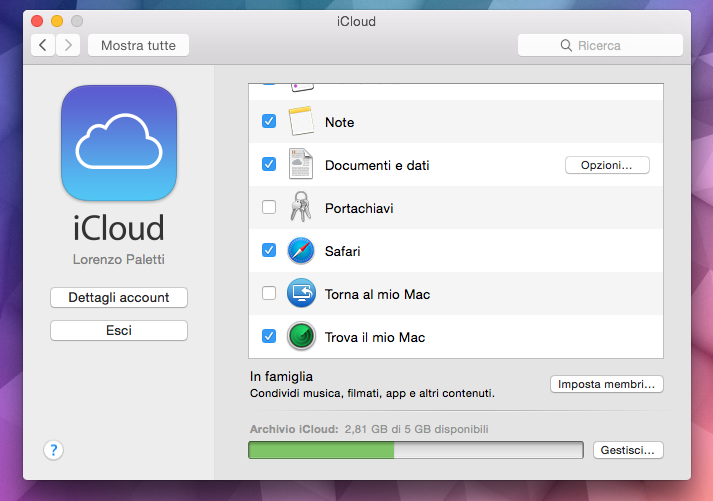
Task: Uncheck the Safari sync checkbox
Action: tap(269, 250)
